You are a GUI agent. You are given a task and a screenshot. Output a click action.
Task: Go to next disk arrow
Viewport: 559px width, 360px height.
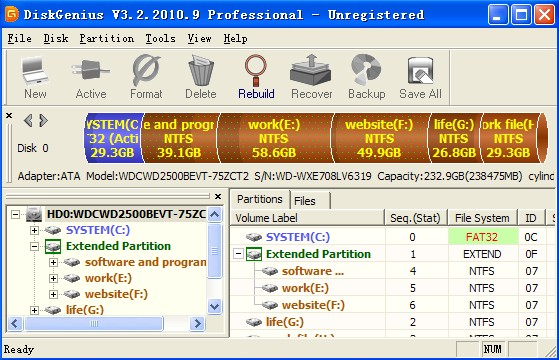[x=43, y=120]
